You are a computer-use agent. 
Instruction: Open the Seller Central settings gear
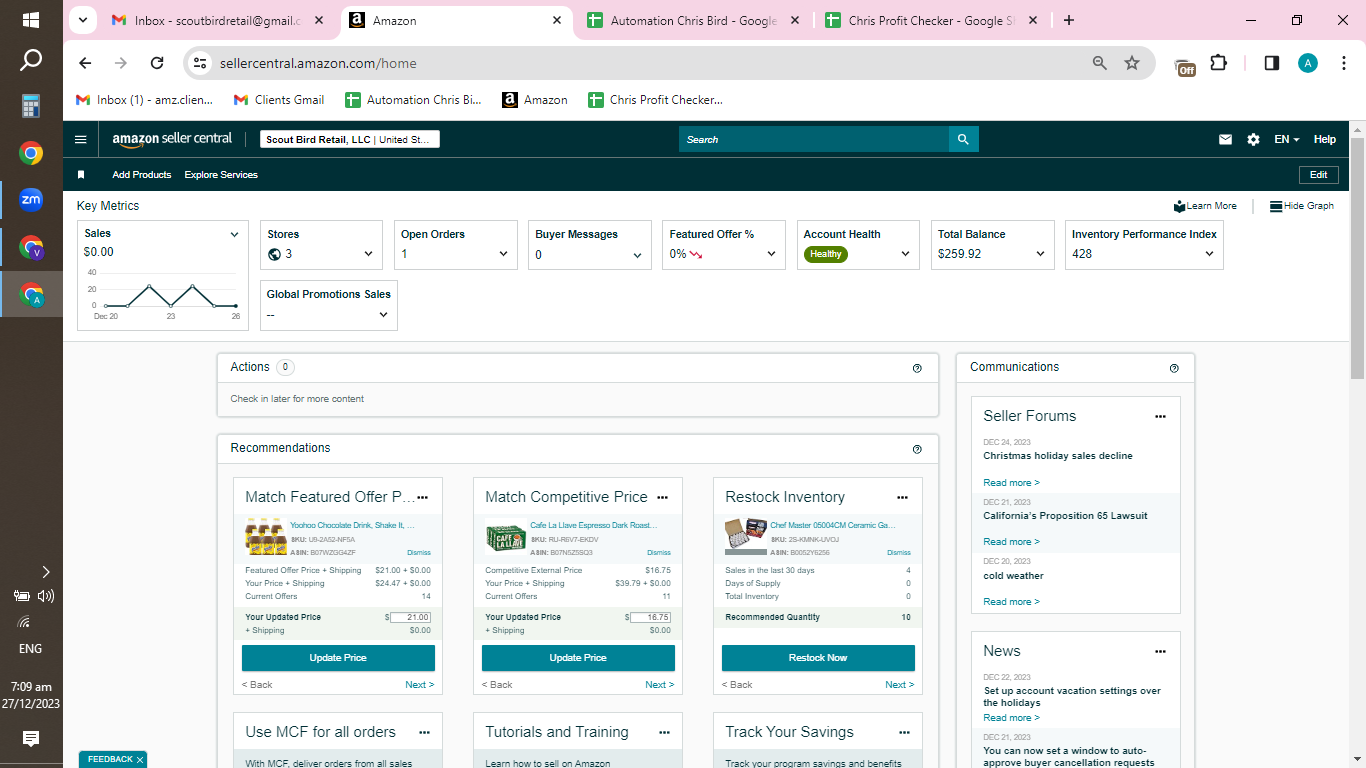(1253, 140)
